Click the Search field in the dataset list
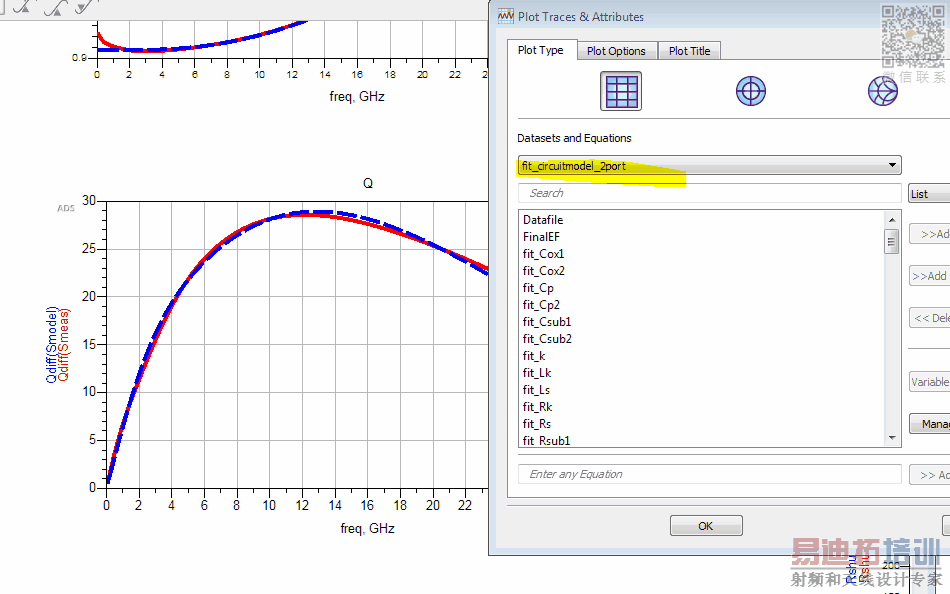 (709, 193)
